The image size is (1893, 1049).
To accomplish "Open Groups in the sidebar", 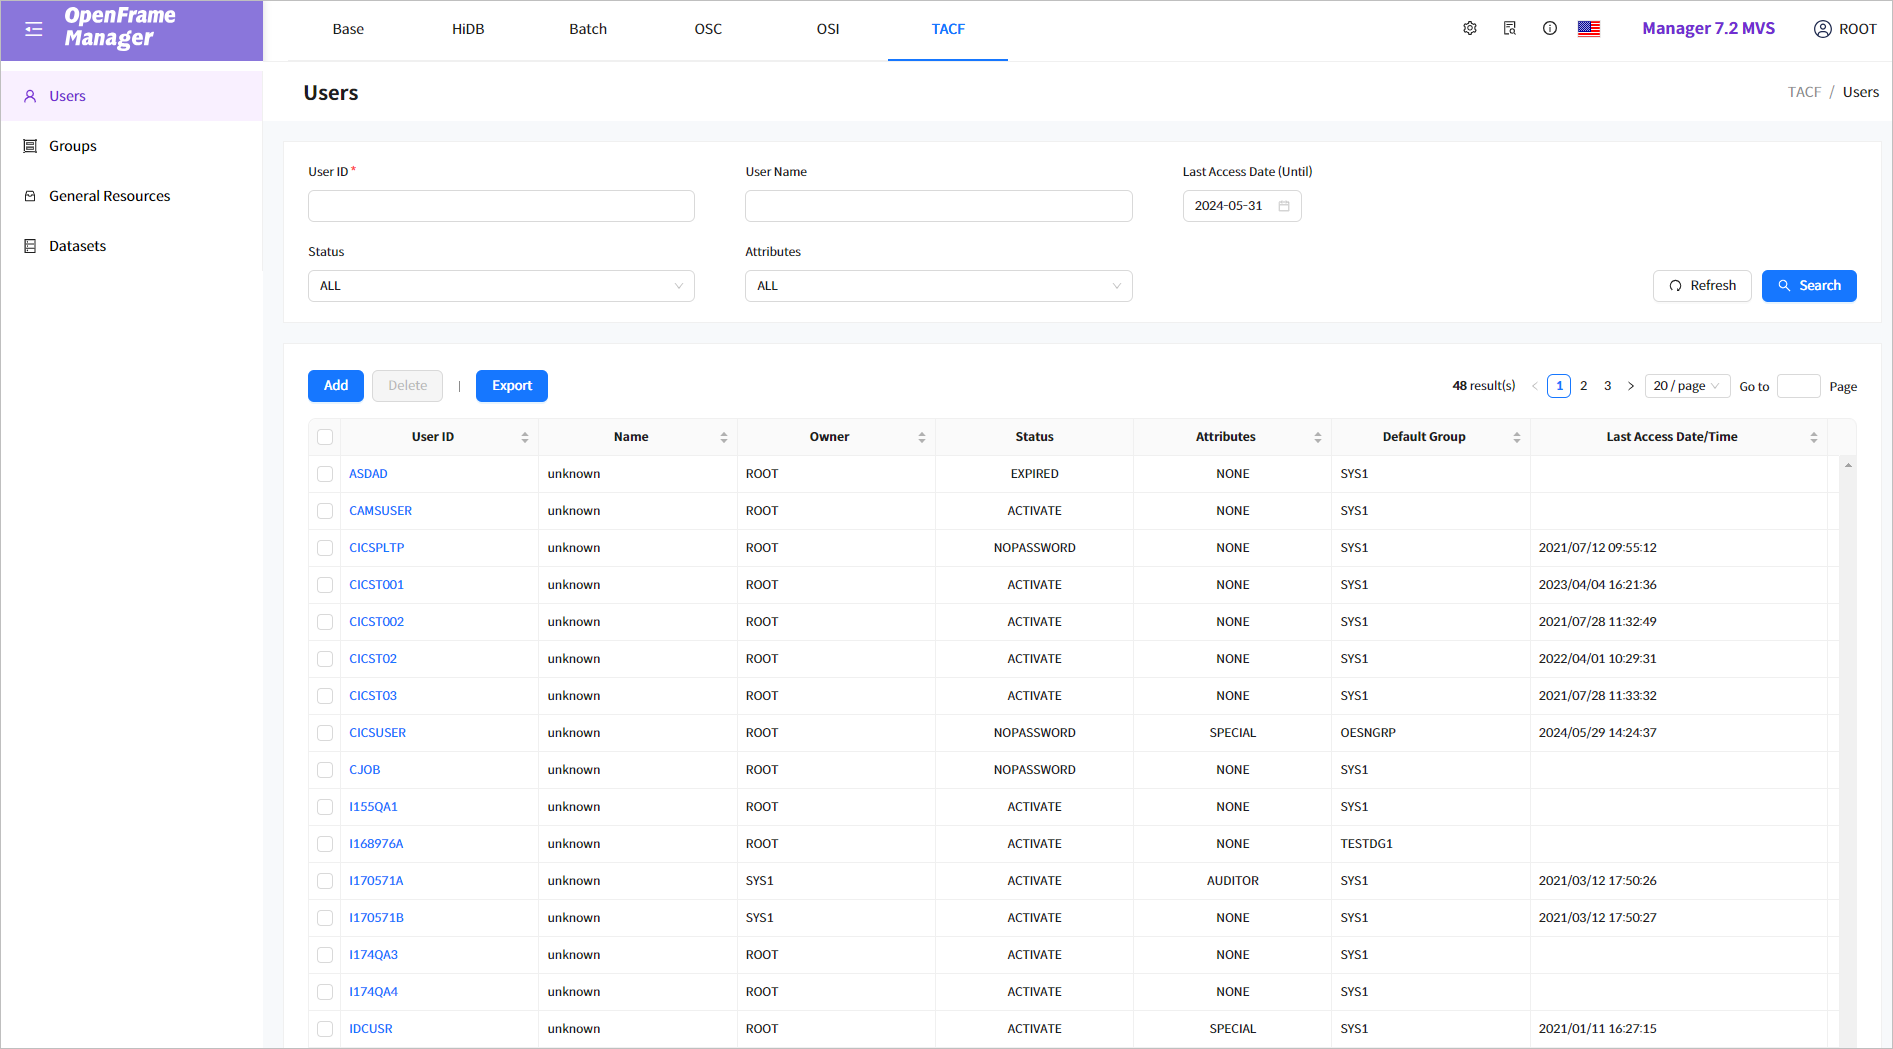I will 73,146.
